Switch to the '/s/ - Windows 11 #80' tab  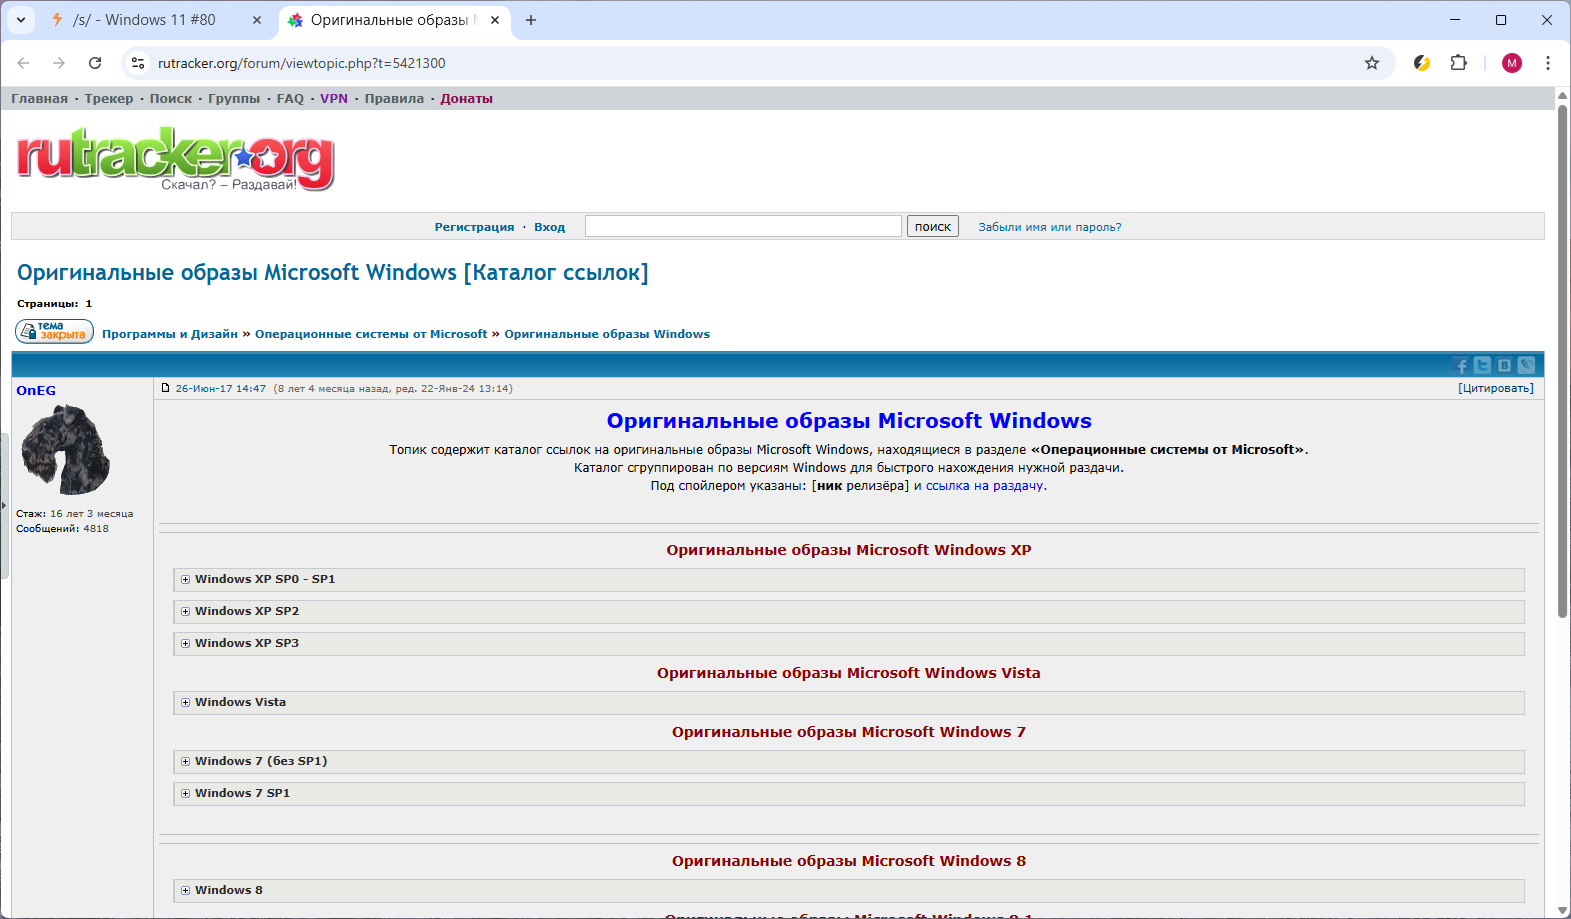tap(156, 20)
